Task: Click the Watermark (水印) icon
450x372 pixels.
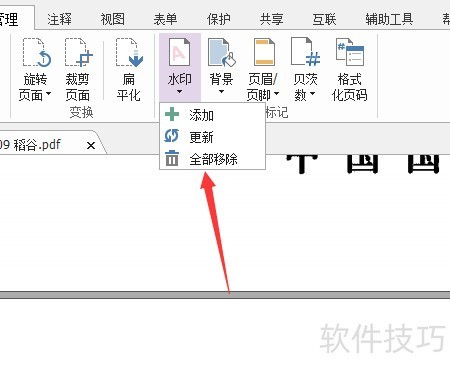Action: click(x=180, y=52)
